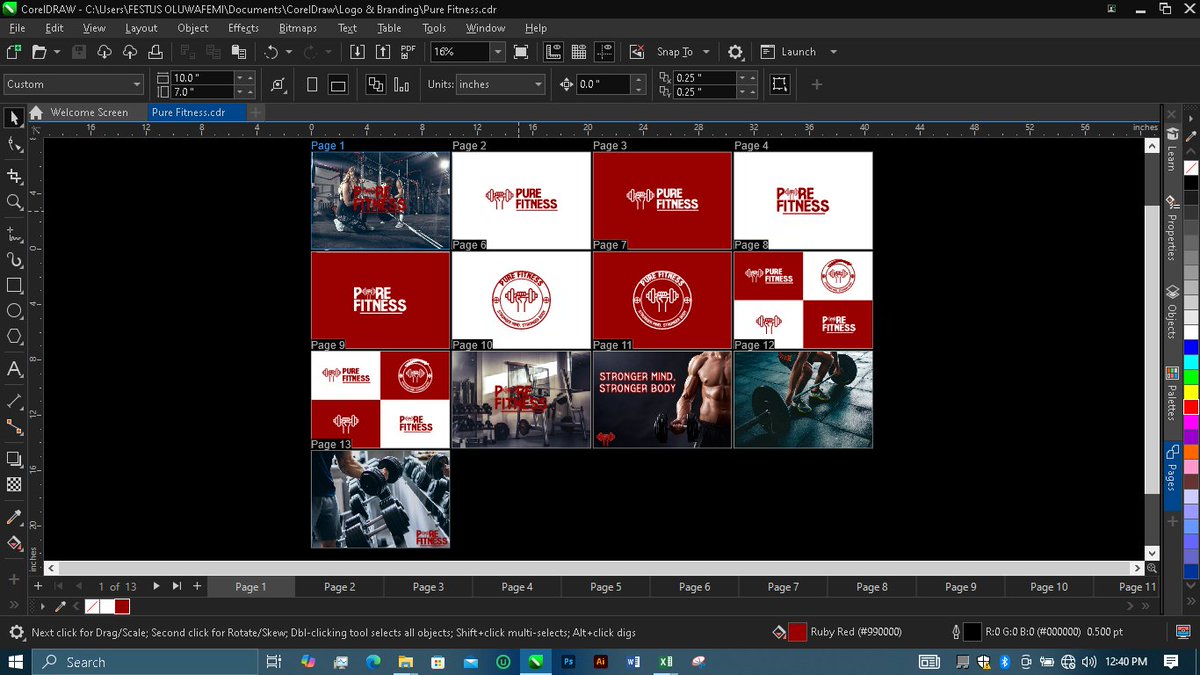The image size is (1200, 675).
Task: Click the Page 11 layout thumbnail
Action: coord(661,399)
